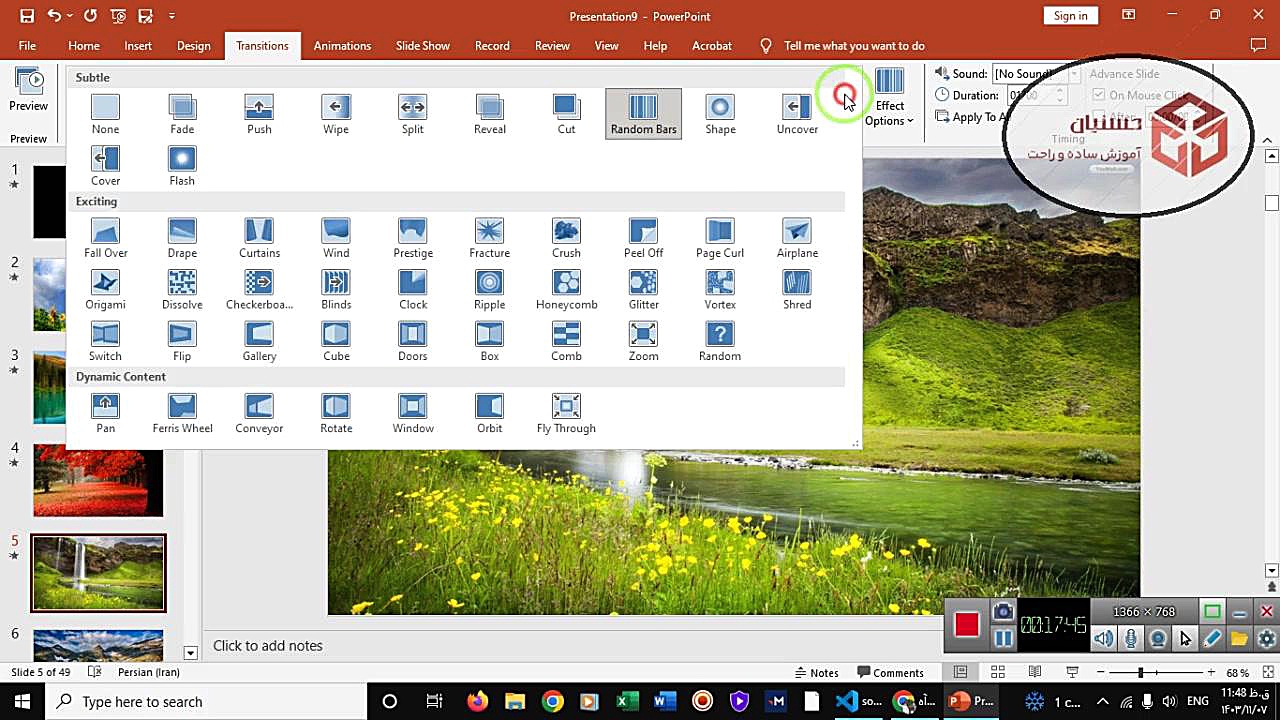Switch to Reading view
This screenshot has width=1280, height=720.
pos(1034,673)
